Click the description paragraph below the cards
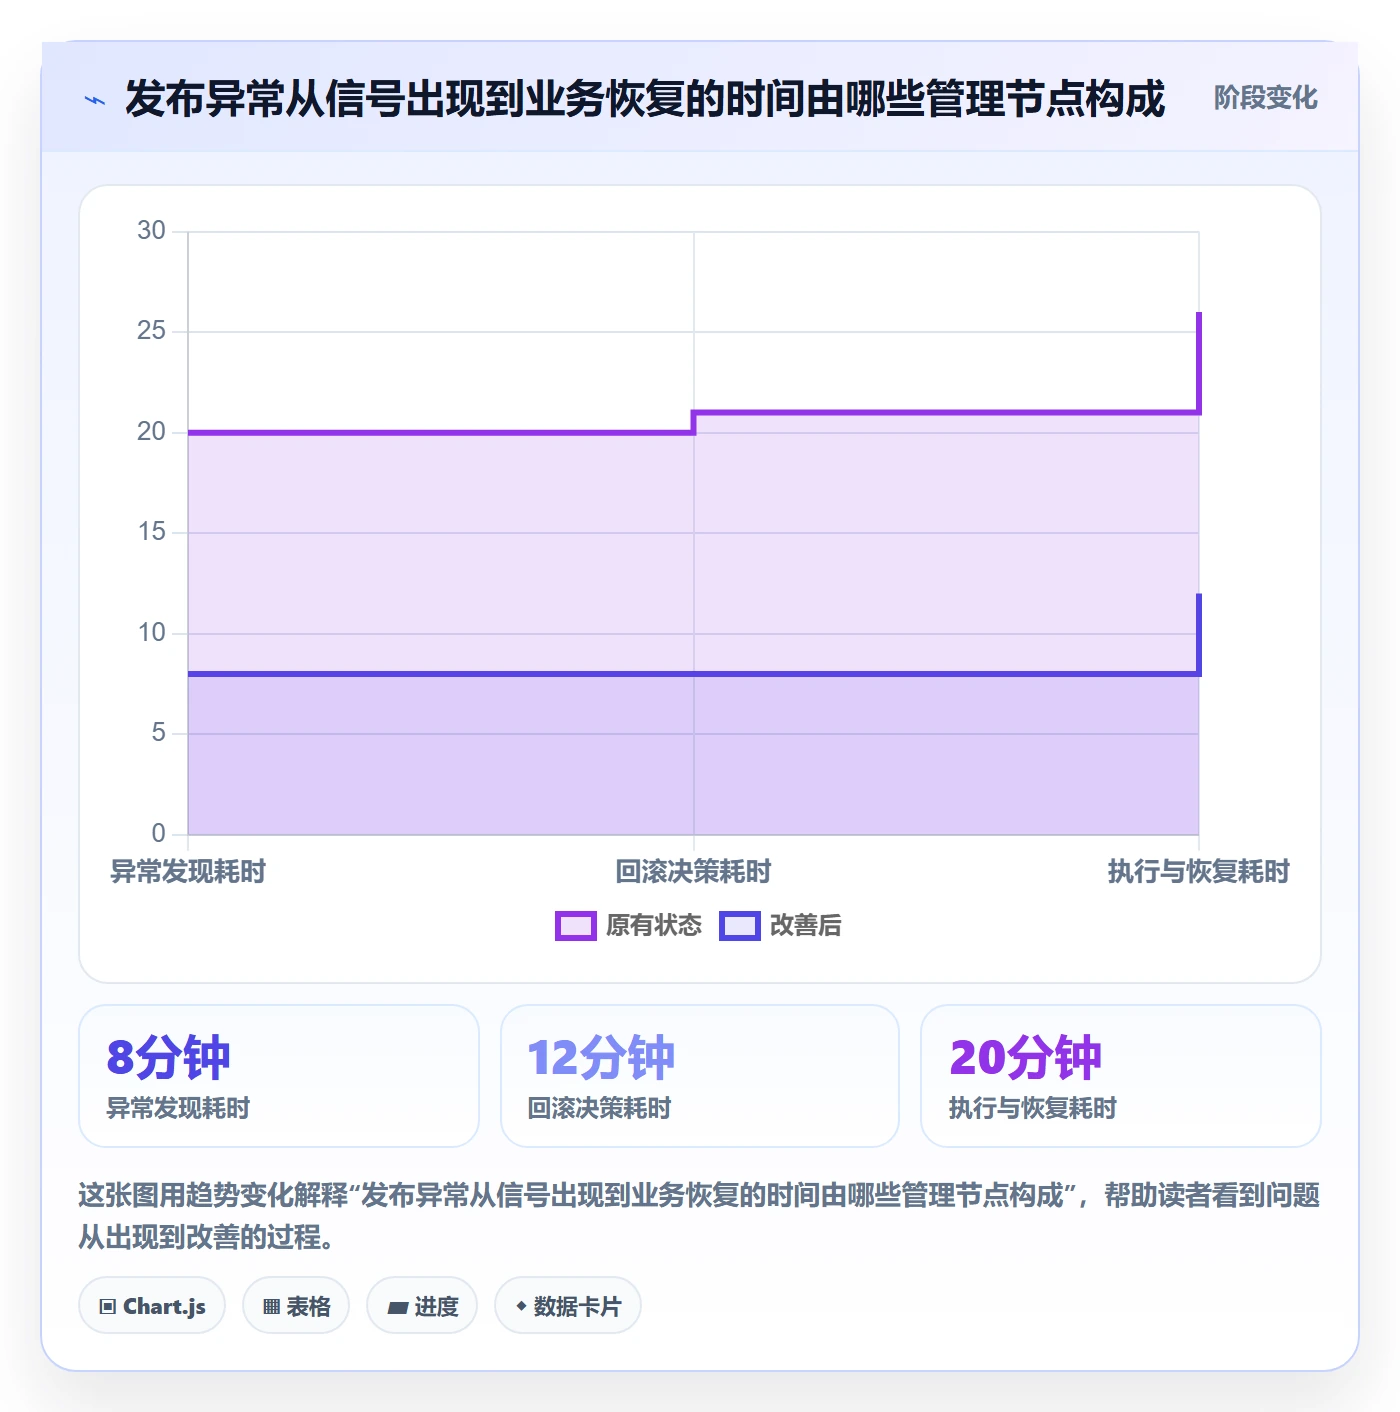Screen dimensions: 1400x1412 pyautogui.click(x=699, y=1216)
